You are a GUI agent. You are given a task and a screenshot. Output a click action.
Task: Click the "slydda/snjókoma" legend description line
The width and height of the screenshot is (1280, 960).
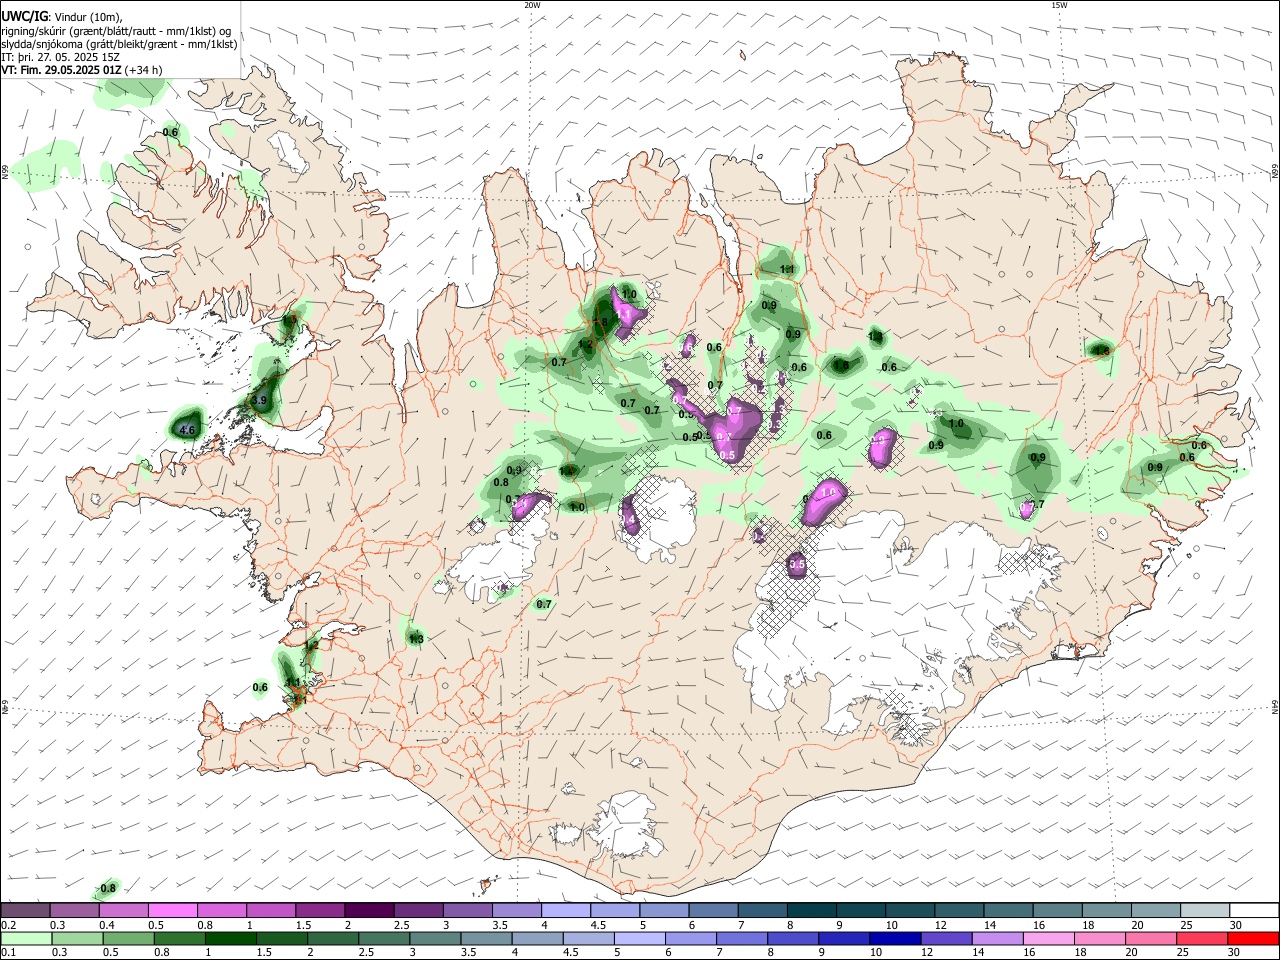119,44
